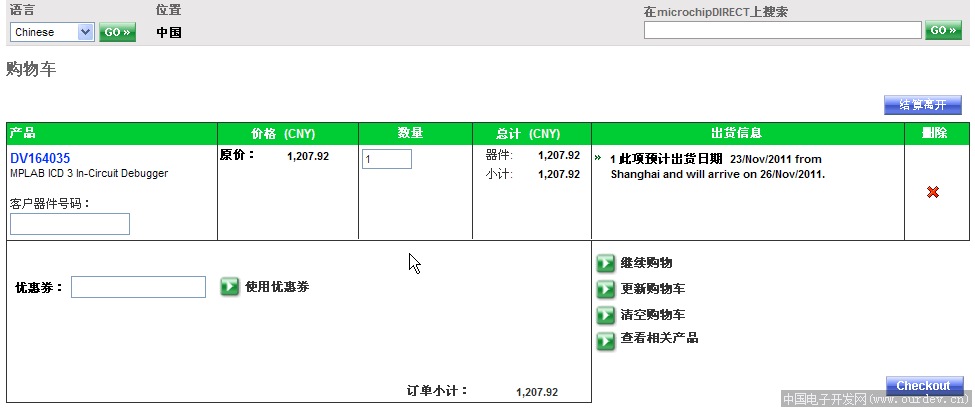
Task: Click the 价格 (CNY) column header
Action: pos(288,134)
